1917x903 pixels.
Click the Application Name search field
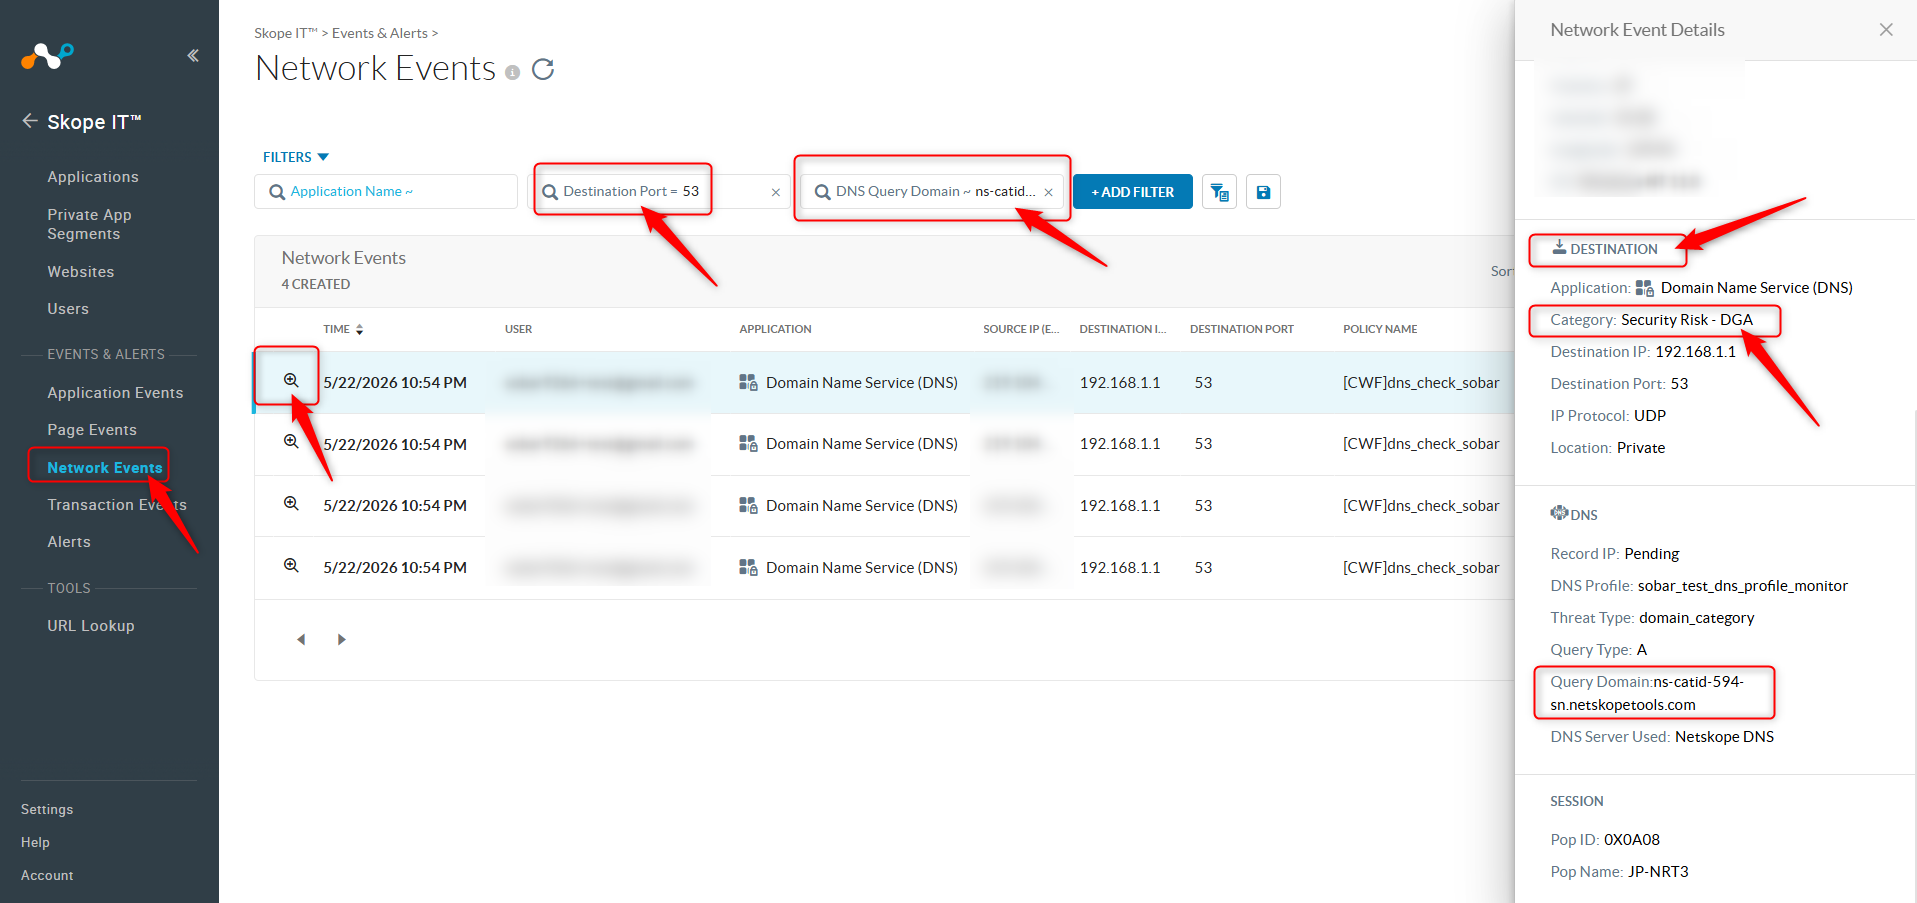[386, 191]
